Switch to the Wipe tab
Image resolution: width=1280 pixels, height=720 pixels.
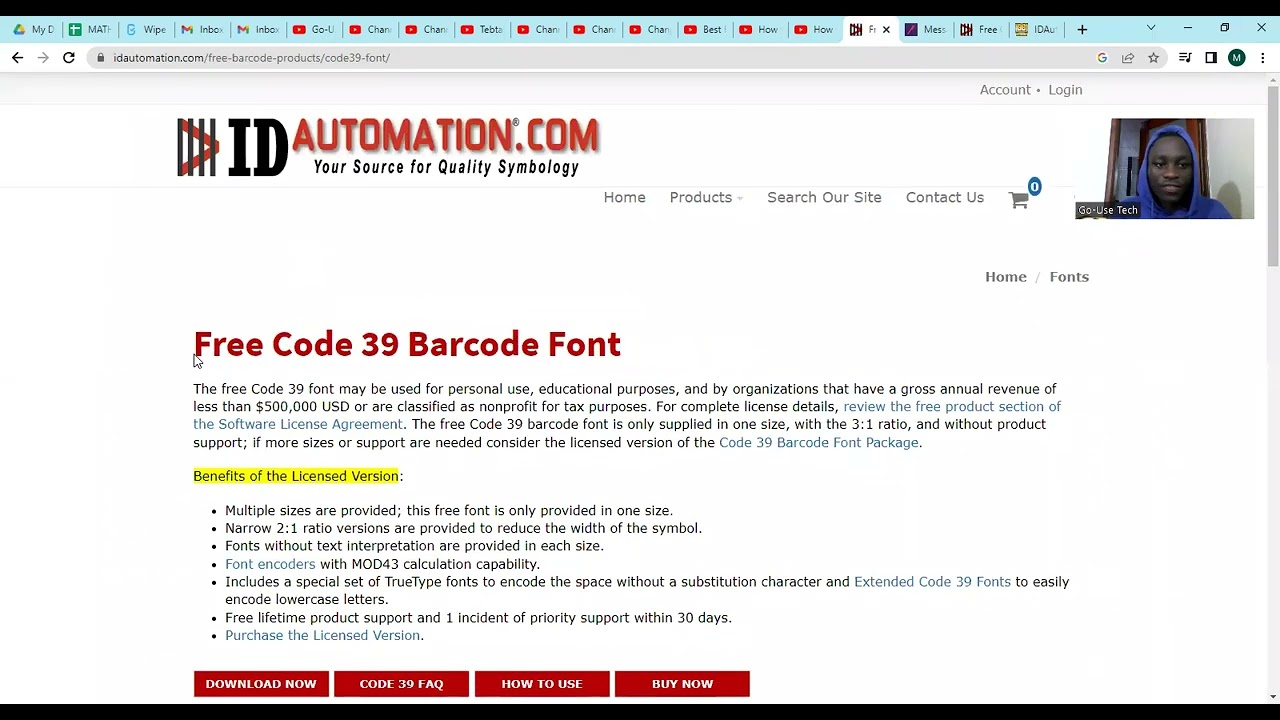point(145,29)
